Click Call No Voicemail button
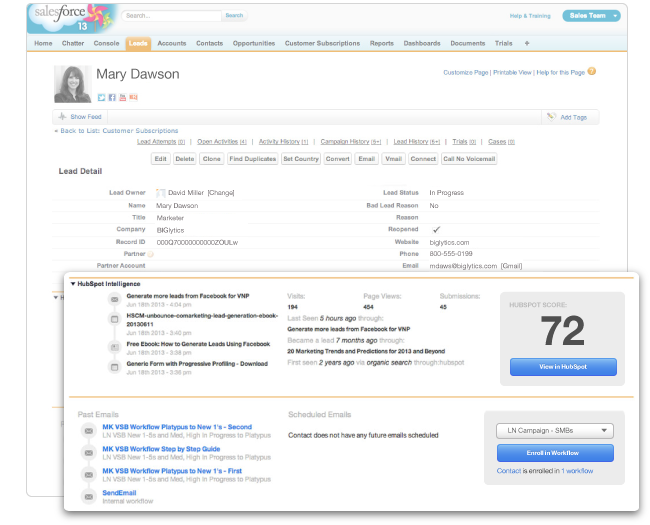The image size is (650, 525). pyautogui.click(x=469, y=159)
